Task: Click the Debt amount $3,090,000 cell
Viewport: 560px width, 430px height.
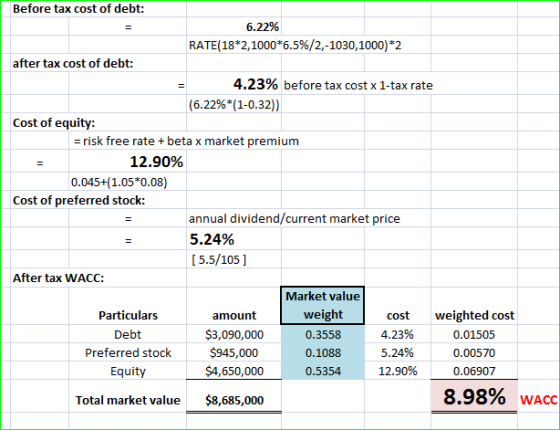Action: coord(234,334)
